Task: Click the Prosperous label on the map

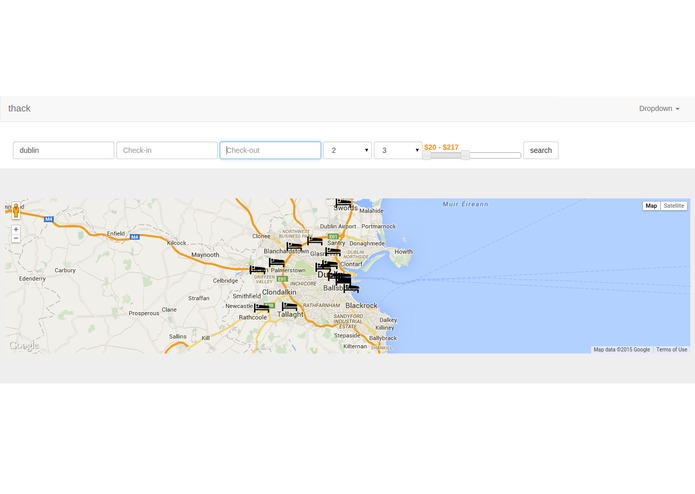Action: point(144,313)
